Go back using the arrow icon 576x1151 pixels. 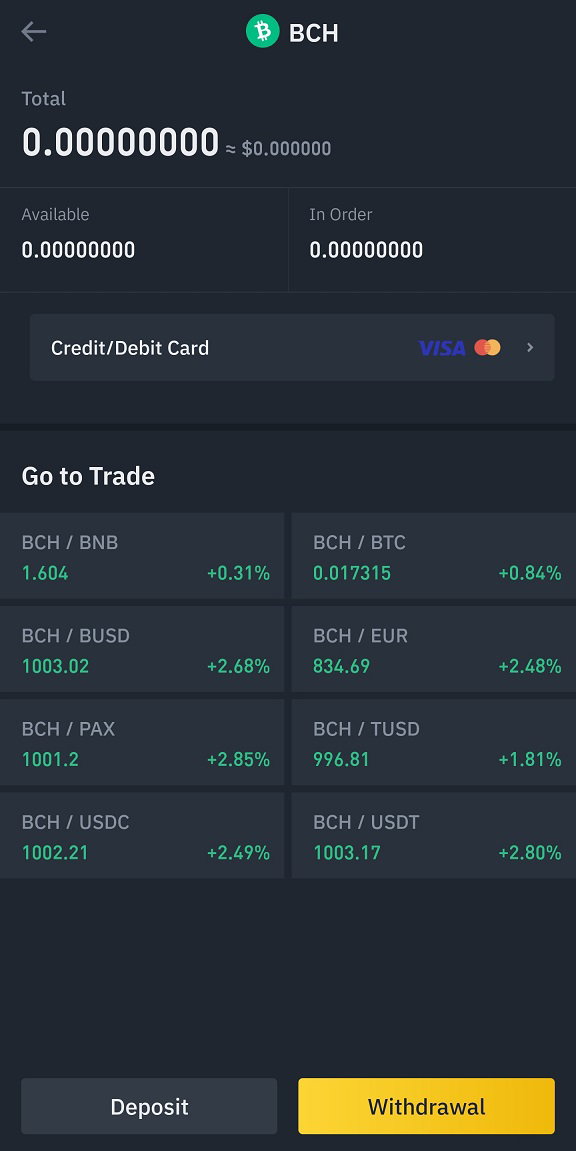pos(34,32)
